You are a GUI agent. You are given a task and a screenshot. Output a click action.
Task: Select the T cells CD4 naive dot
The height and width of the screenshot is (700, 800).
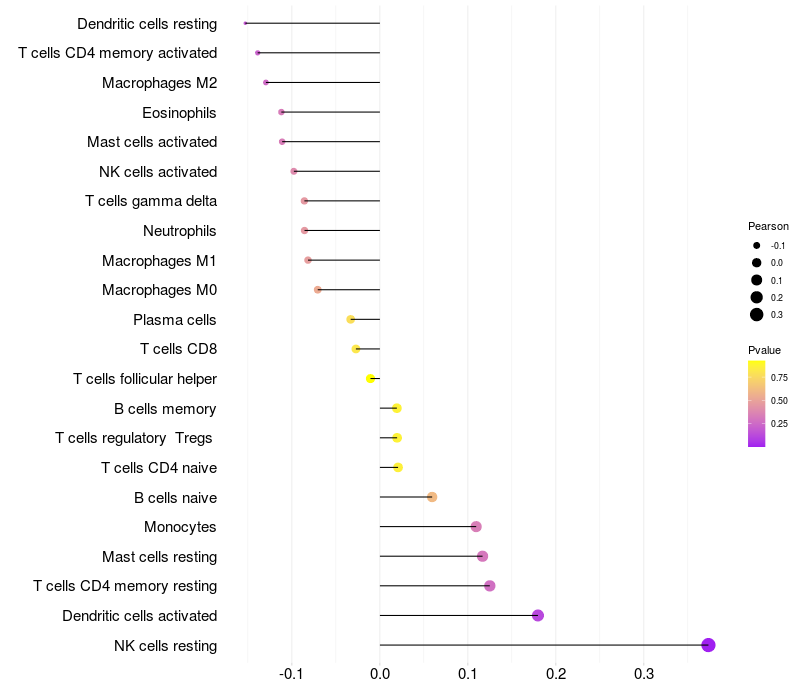[398, 467]
